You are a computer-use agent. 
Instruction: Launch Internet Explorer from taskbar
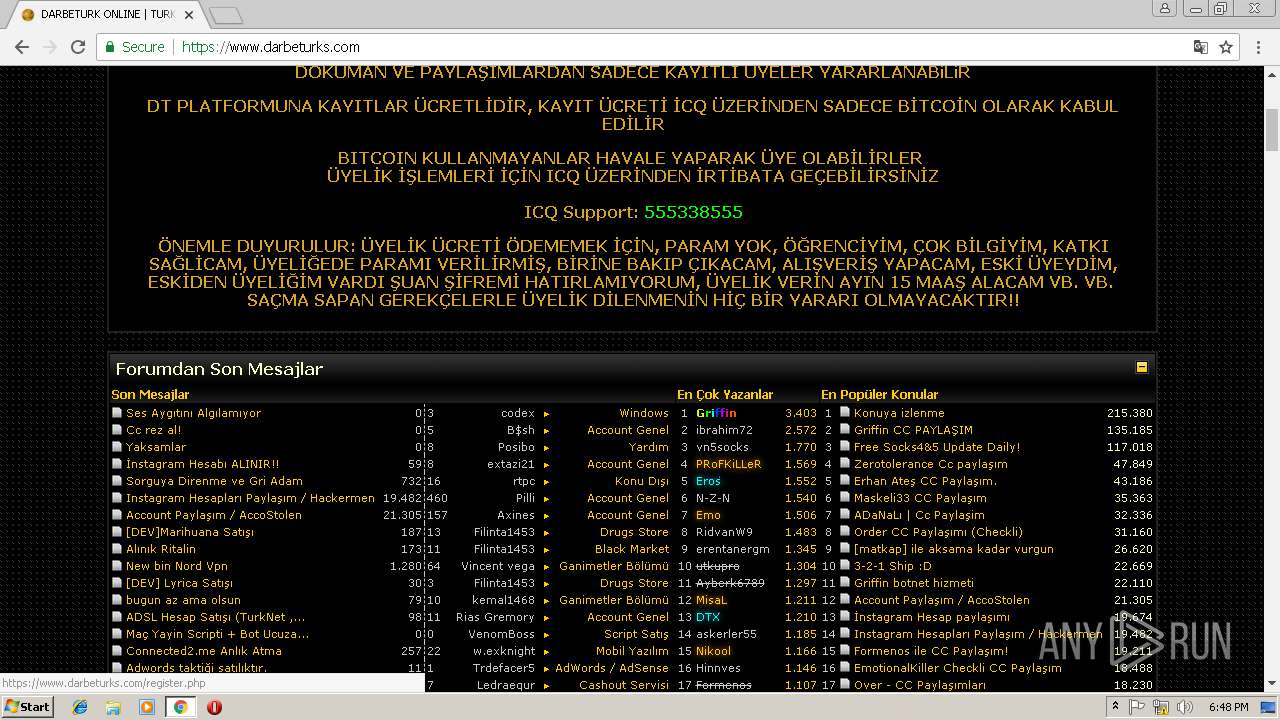(80, 707)
